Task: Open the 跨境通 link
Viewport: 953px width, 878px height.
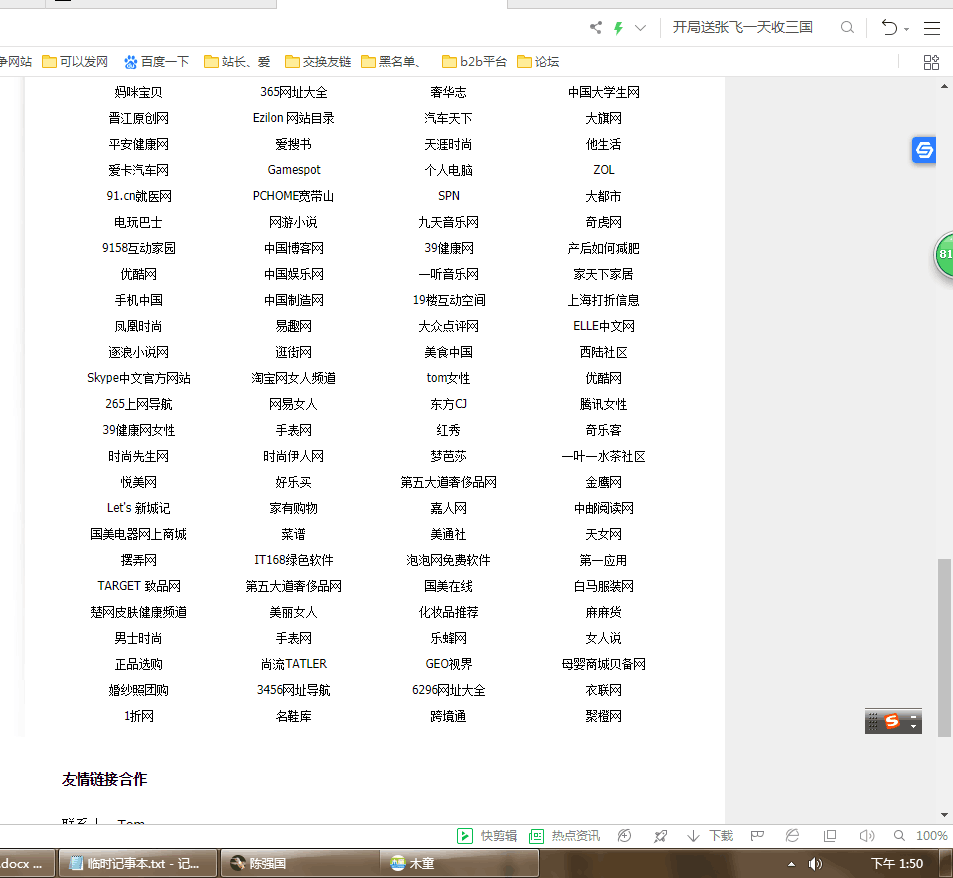Action: (x=449, y=716)
